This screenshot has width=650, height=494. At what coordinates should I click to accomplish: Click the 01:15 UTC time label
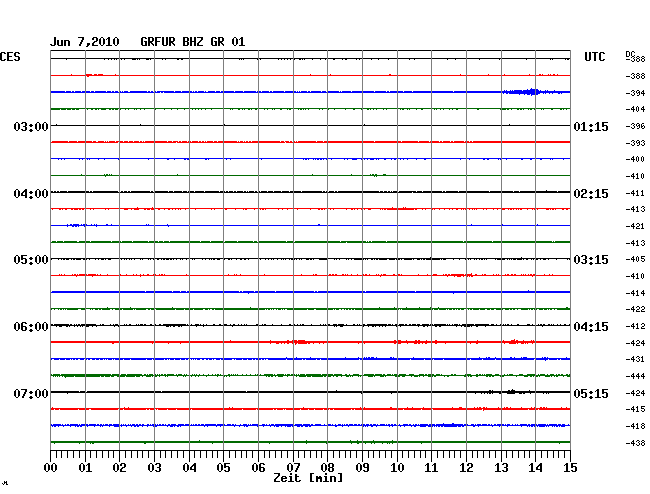(x=591, y=126)
